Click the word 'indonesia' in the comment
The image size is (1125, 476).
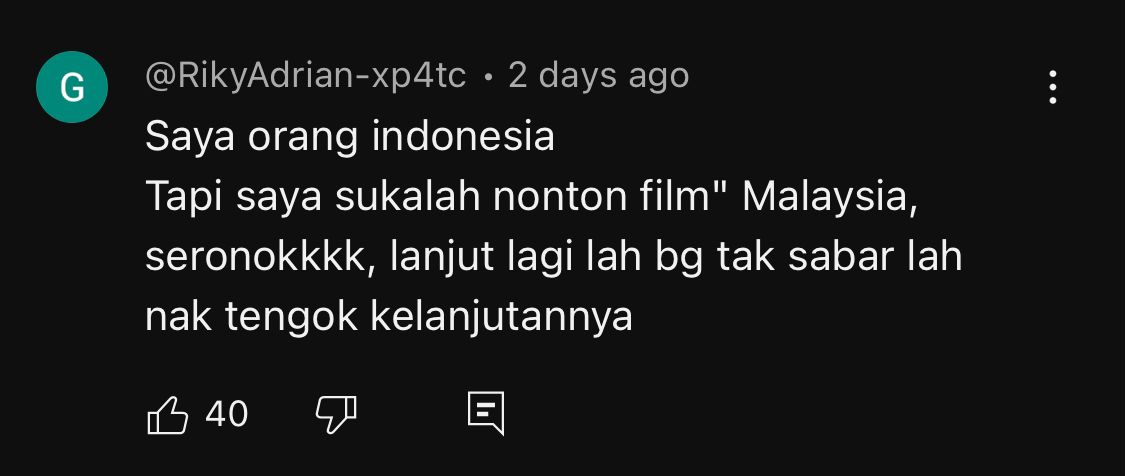pyautogui.click(x=463, y=137)
